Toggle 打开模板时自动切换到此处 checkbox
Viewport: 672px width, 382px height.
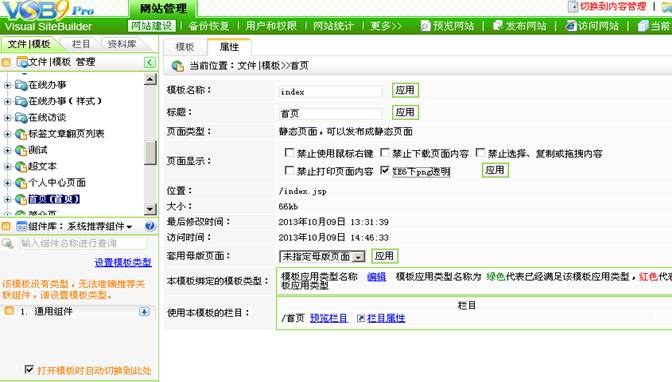click(29, 369)
